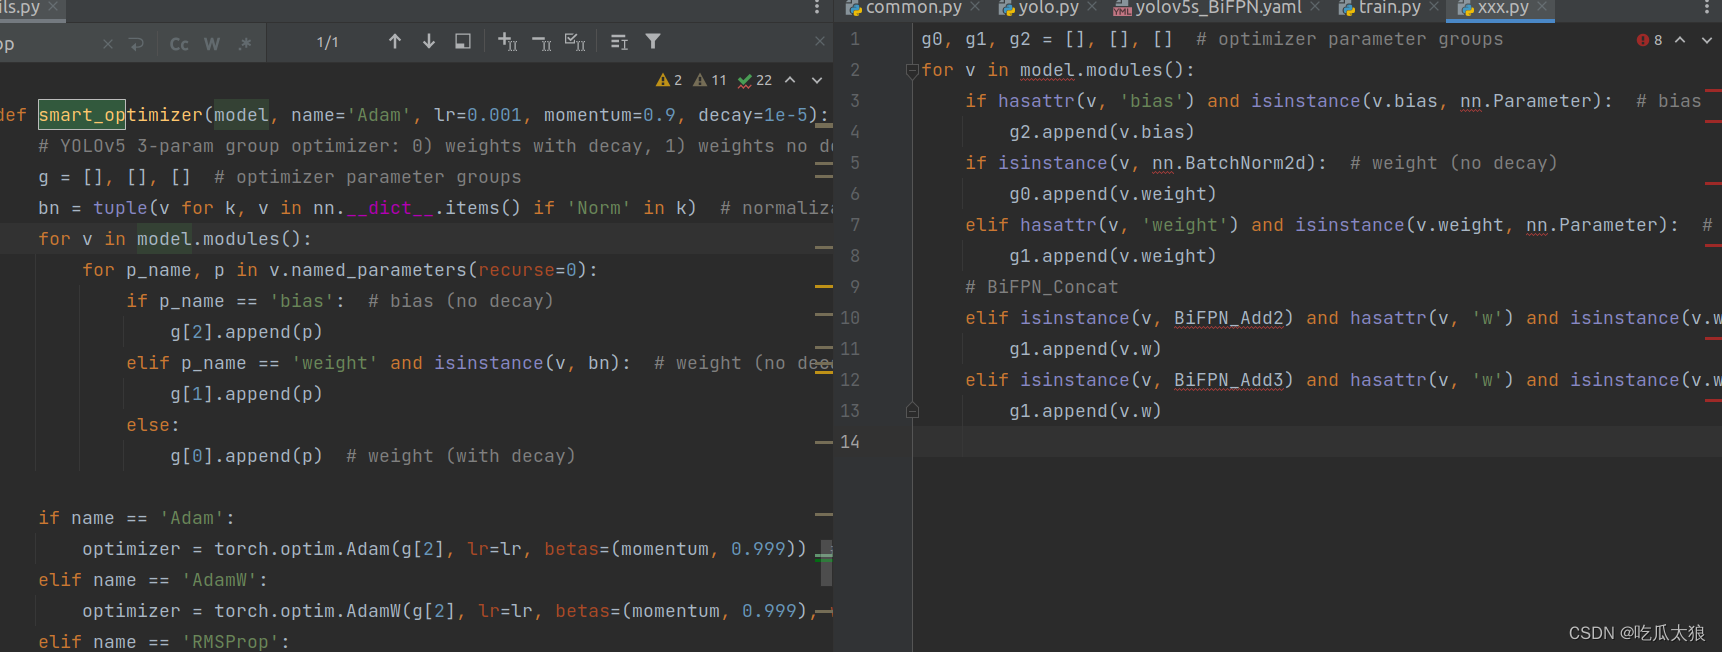Click 'g2.append(v.bias)' in xxx.py
The width and height of the screenshot is (1722, 652).
coord(1101,132)
